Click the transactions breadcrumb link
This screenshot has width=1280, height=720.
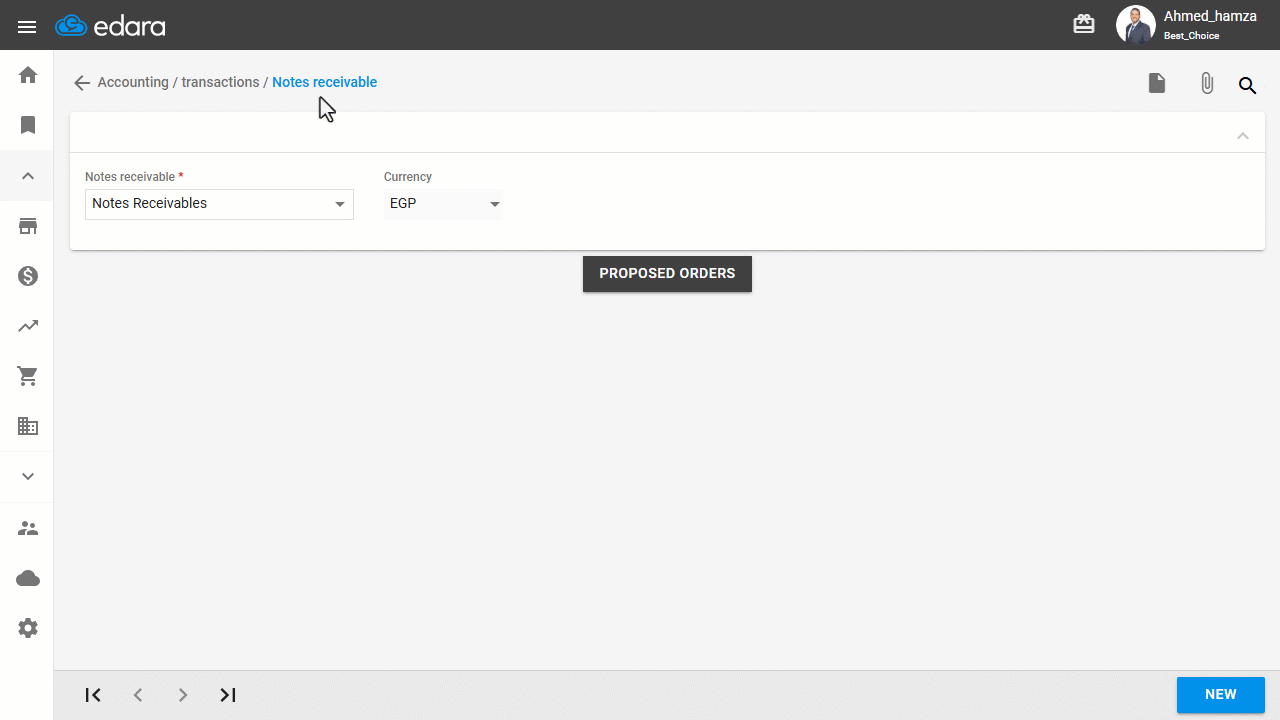[220, 82]
